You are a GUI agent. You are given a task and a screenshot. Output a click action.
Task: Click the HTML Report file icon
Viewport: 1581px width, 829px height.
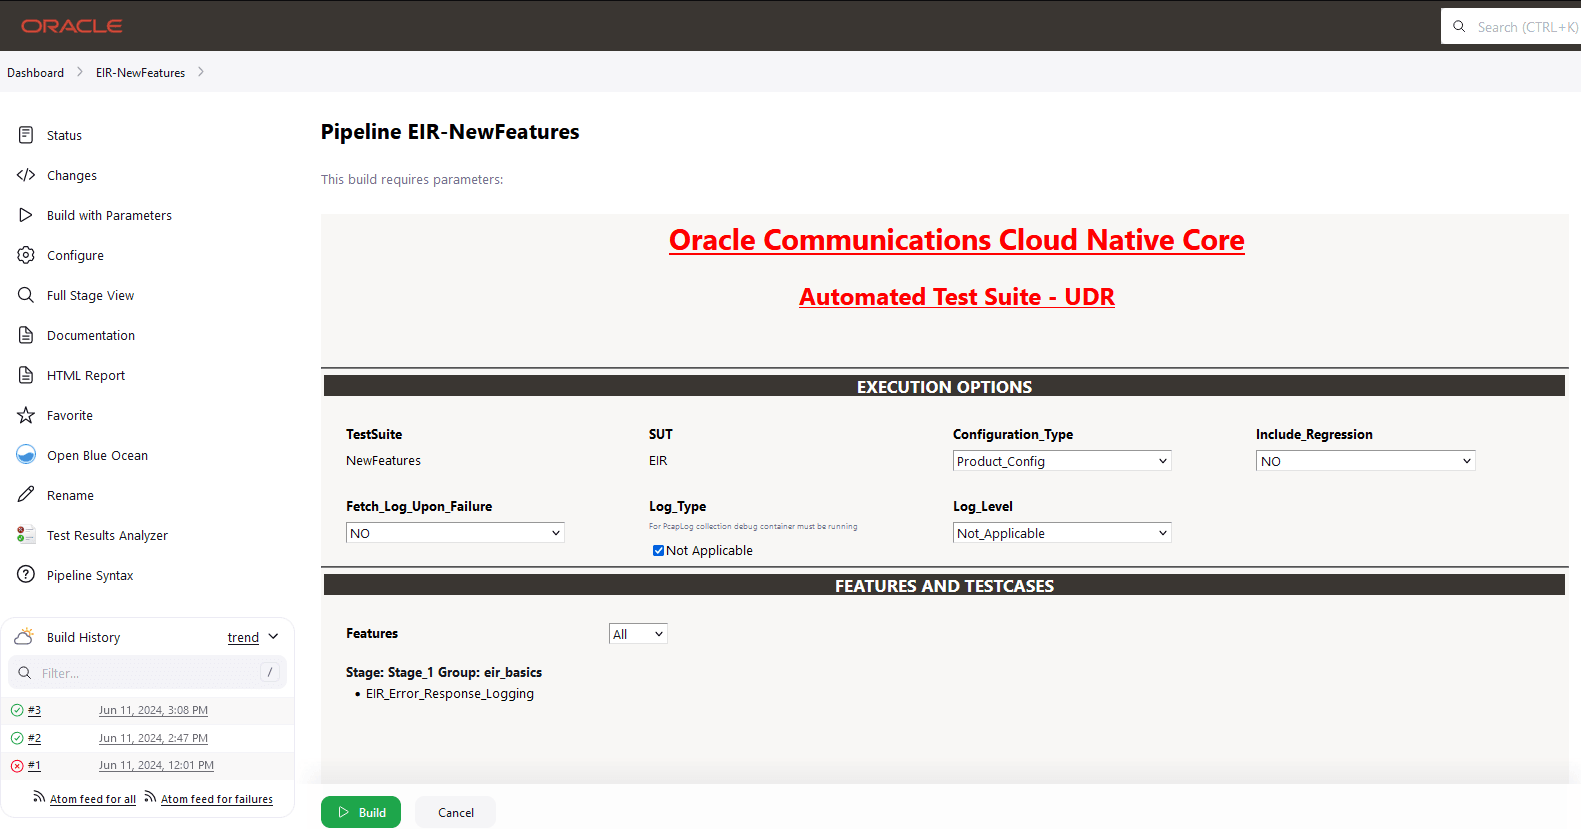pyautogui.click(x=26, y=375)
